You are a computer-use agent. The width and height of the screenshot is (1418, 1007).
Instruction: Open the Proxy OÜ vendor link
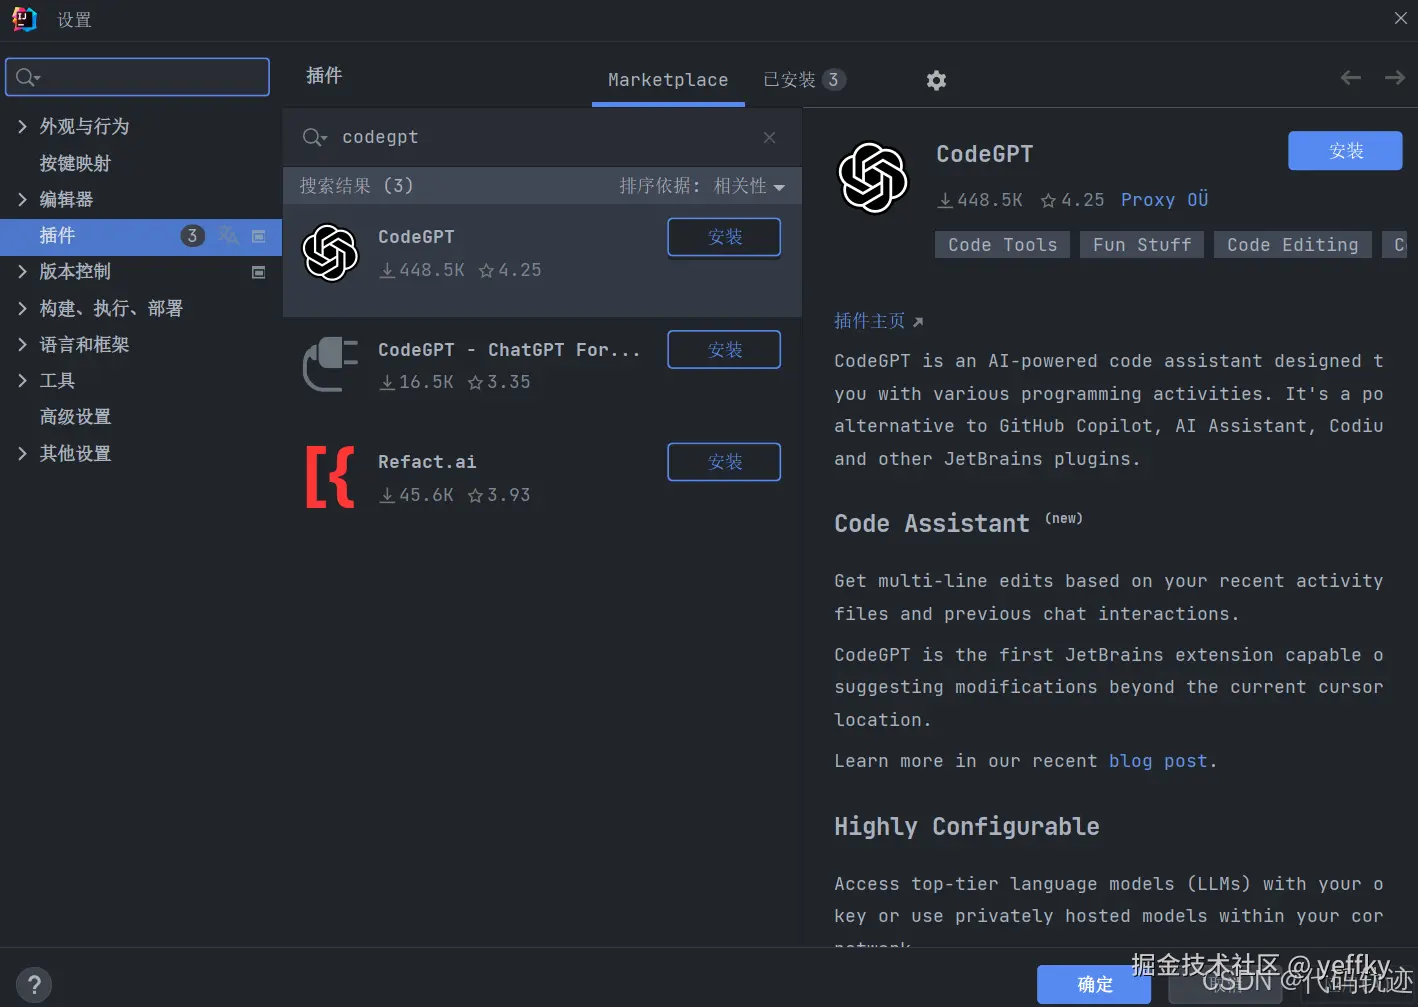coord(1164,200)
